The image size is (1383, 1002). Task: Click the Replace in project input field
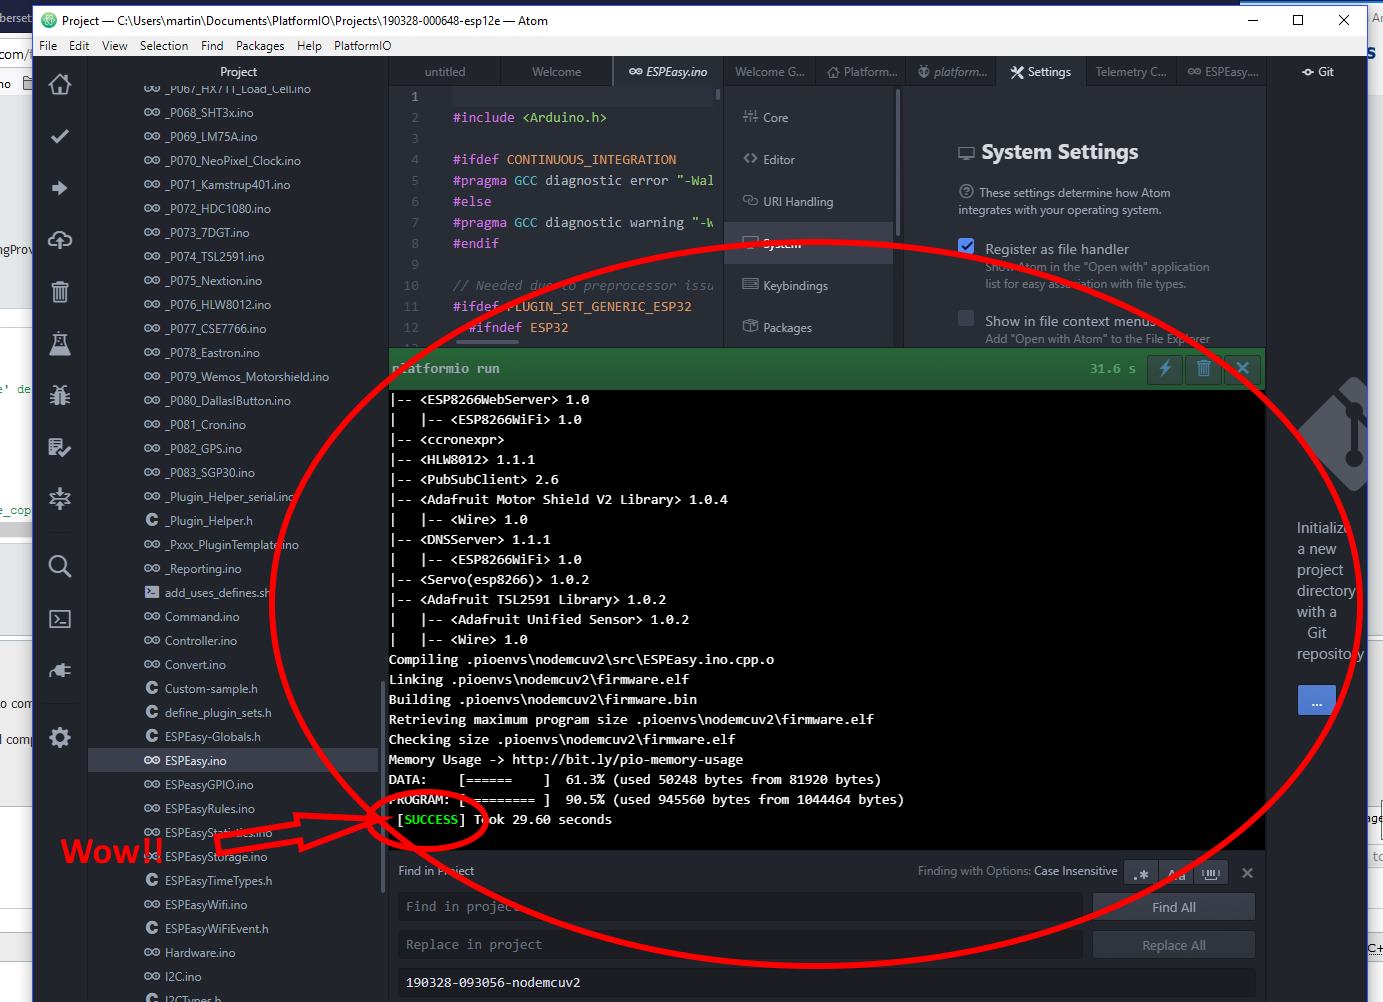pos(740,944)
